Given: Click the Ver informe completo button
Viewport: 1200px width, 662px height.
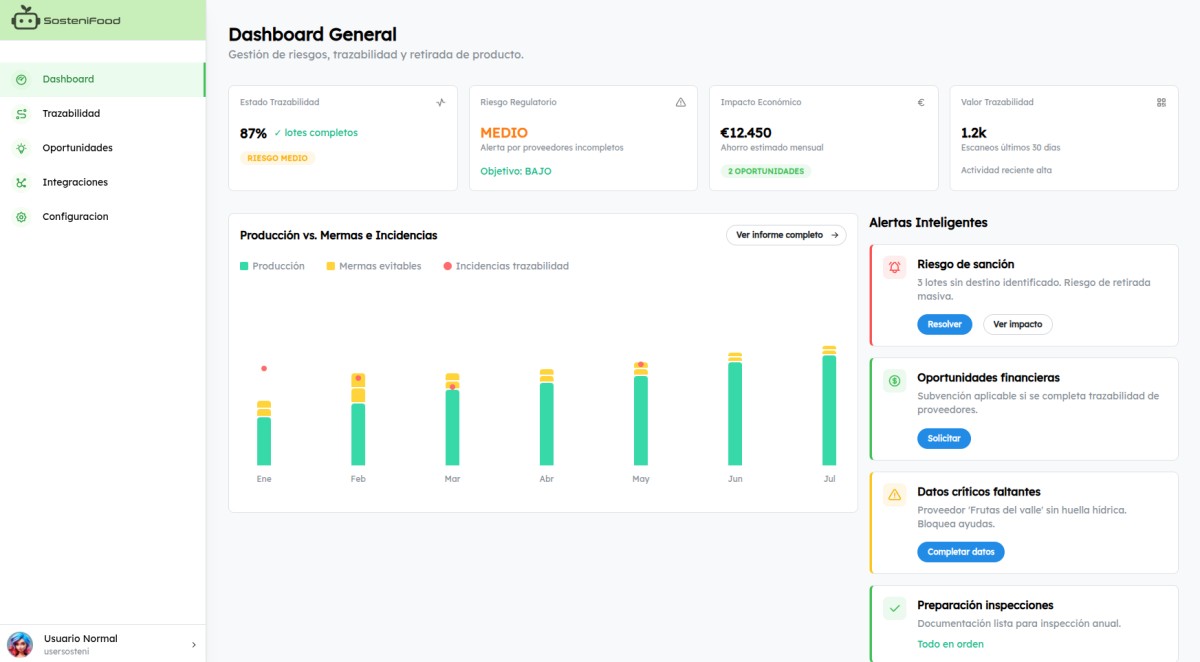Looking at the screenshot, I should pos(786,235).
